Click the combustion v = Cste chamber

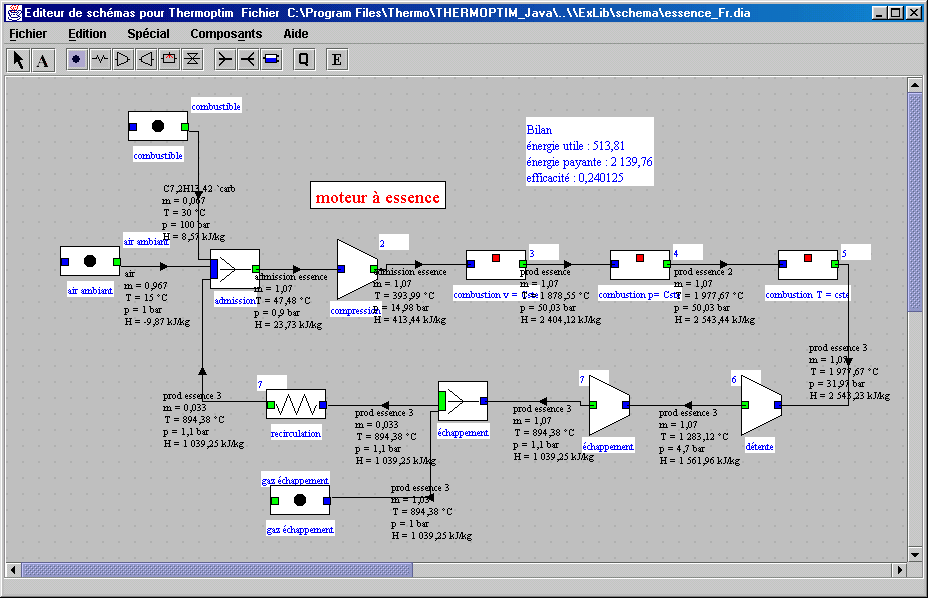(496, 265)
